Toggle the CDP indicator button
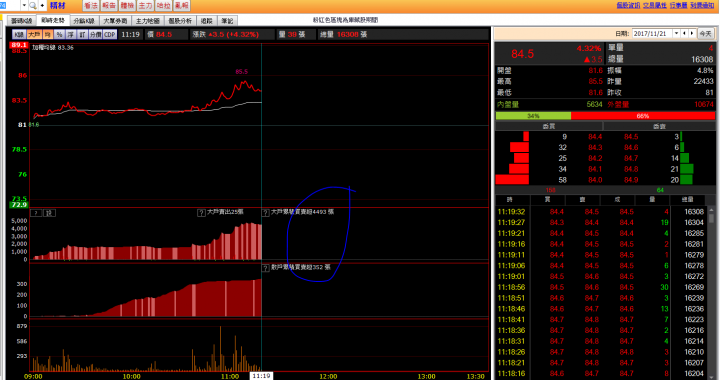The image size is (720, 380). pyautogui.click(x=110, y=34)
